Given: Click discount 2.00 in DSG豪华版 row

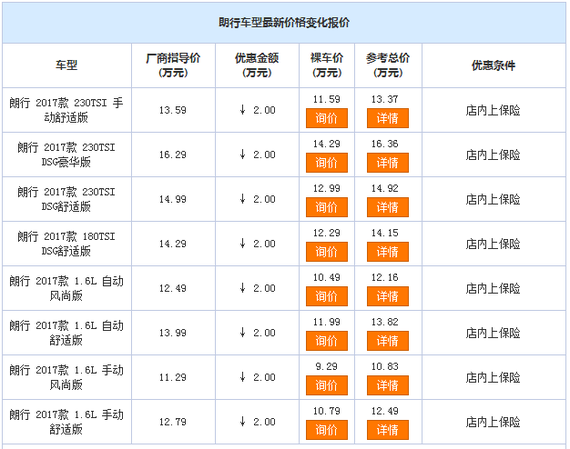Looking at the screenshot, I should [x=257, y=155].
